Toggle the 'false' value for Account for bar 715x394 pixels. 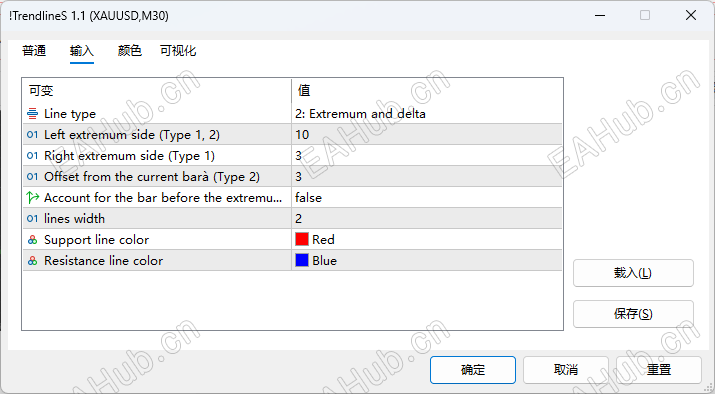427,197
